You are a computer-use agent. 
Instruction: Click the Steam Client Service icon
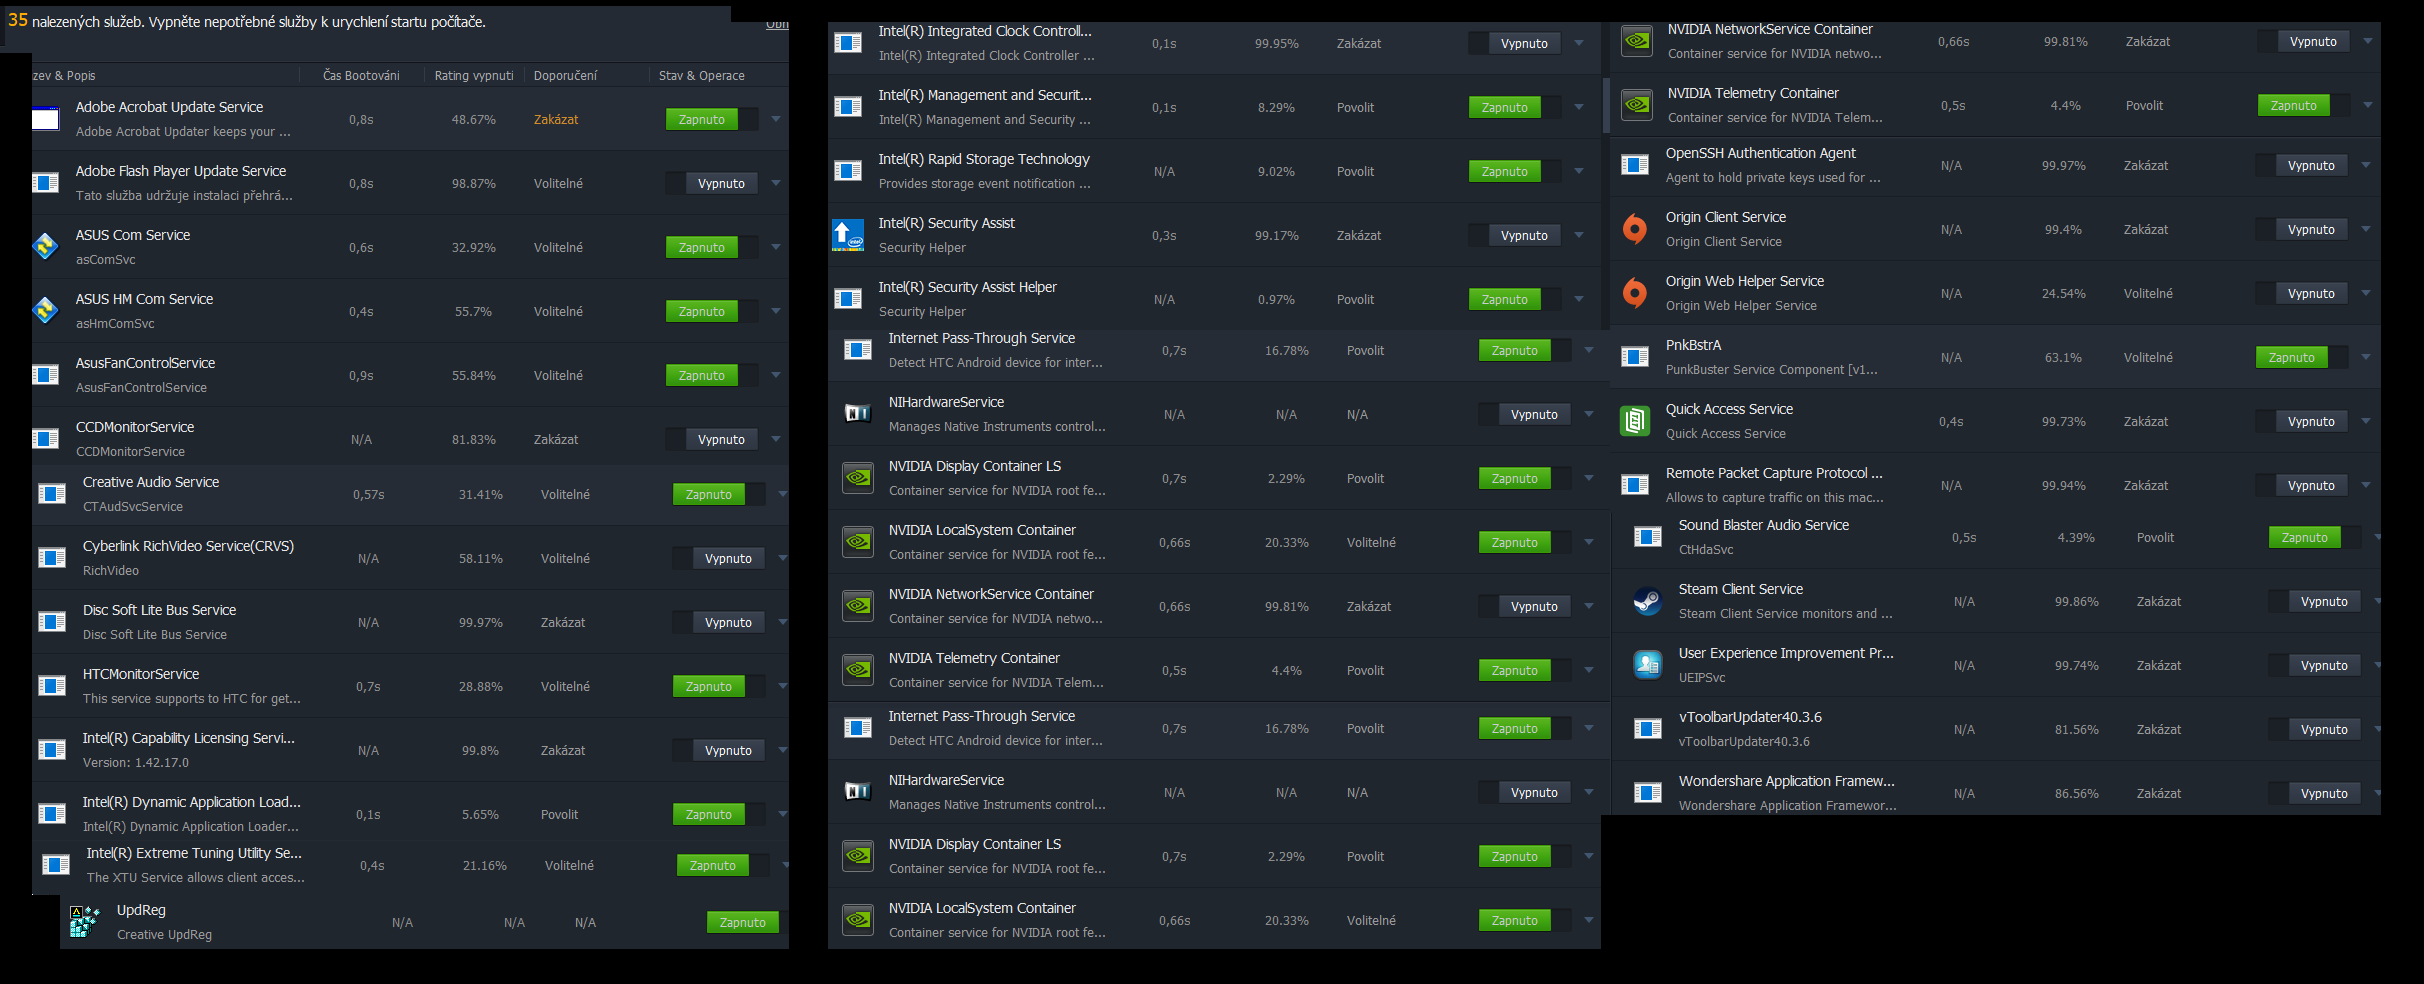tap(1648, 601)
